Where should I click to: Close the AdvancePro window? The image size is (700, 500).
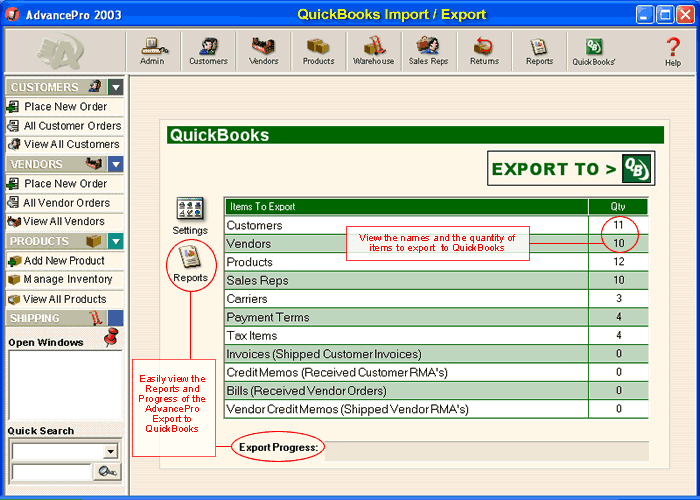click(x=685, y=15)
